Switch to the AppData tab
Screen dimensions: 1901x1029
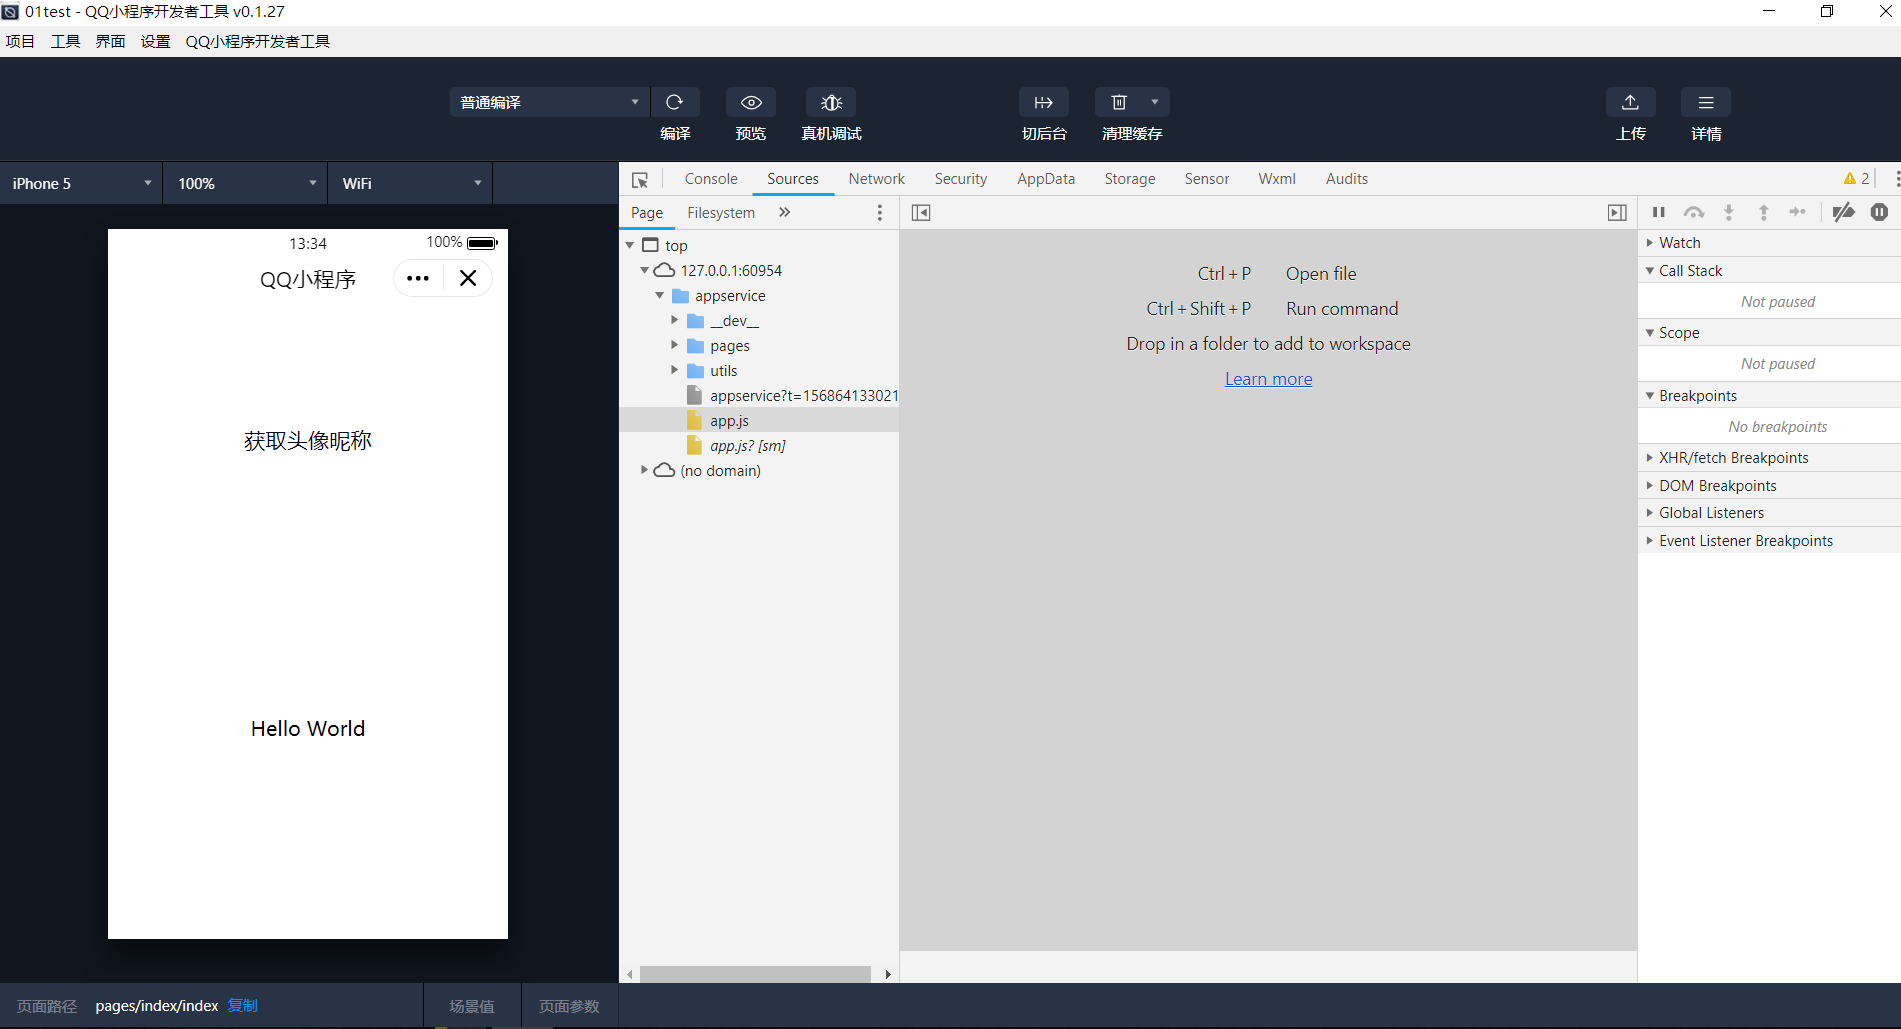pyautogui.click(x=1046, y=179)
